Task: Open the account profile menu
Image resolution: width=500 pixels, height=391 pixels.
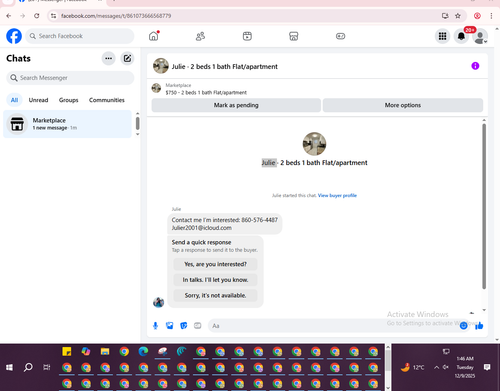Action: pyautogui.click(x=480, y=37)
